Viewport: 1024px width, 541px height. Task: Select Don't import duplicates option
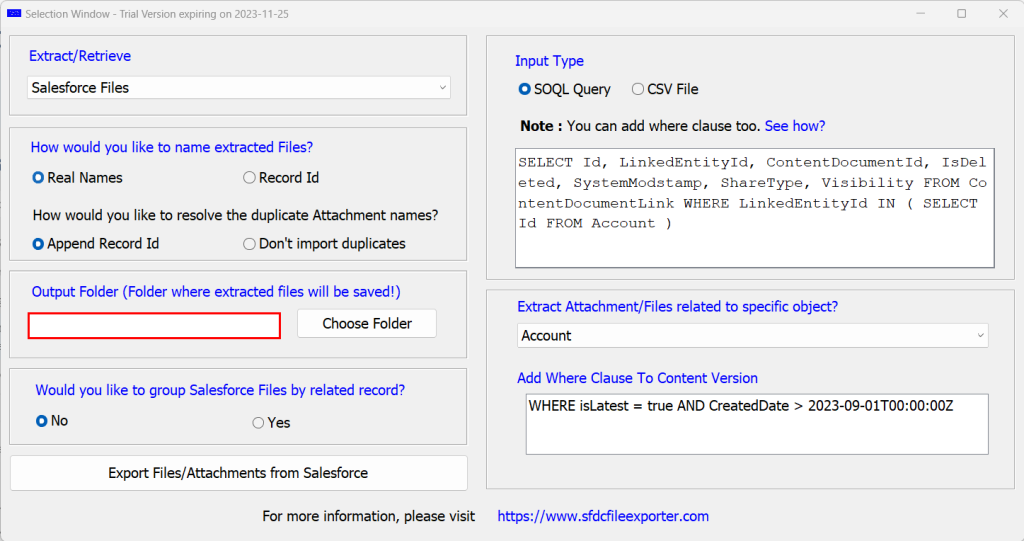pos(250,244)
